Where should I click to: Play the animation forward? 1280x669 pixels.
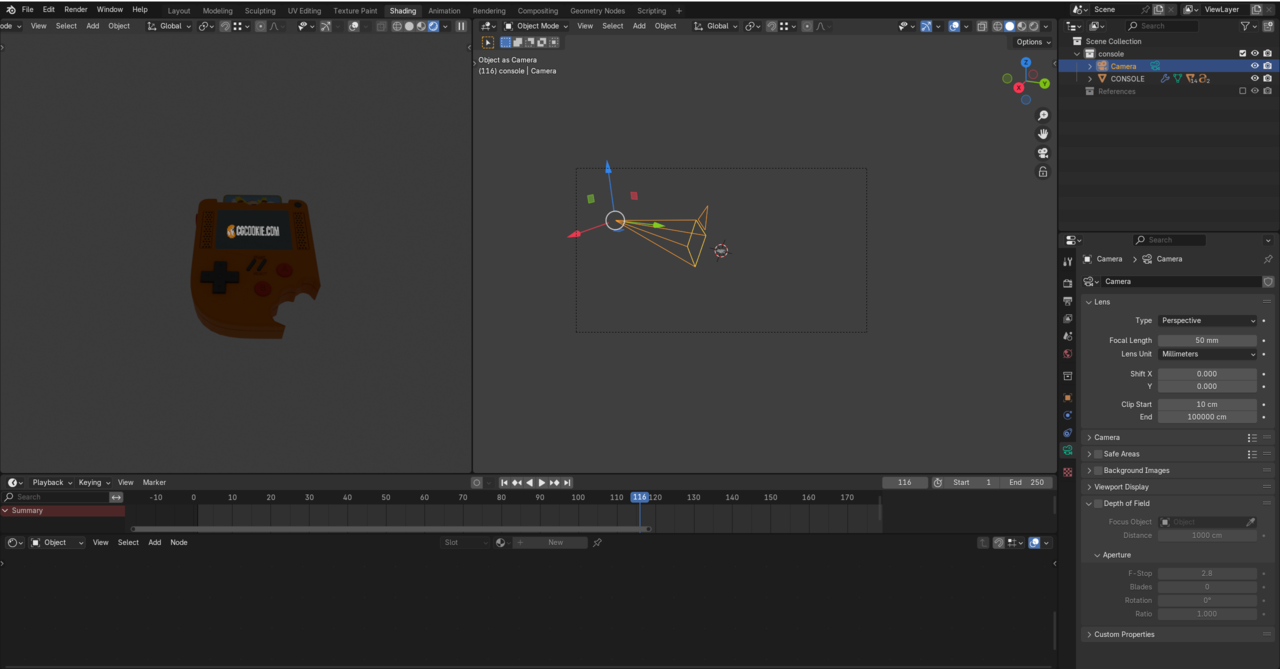(542, 483)
